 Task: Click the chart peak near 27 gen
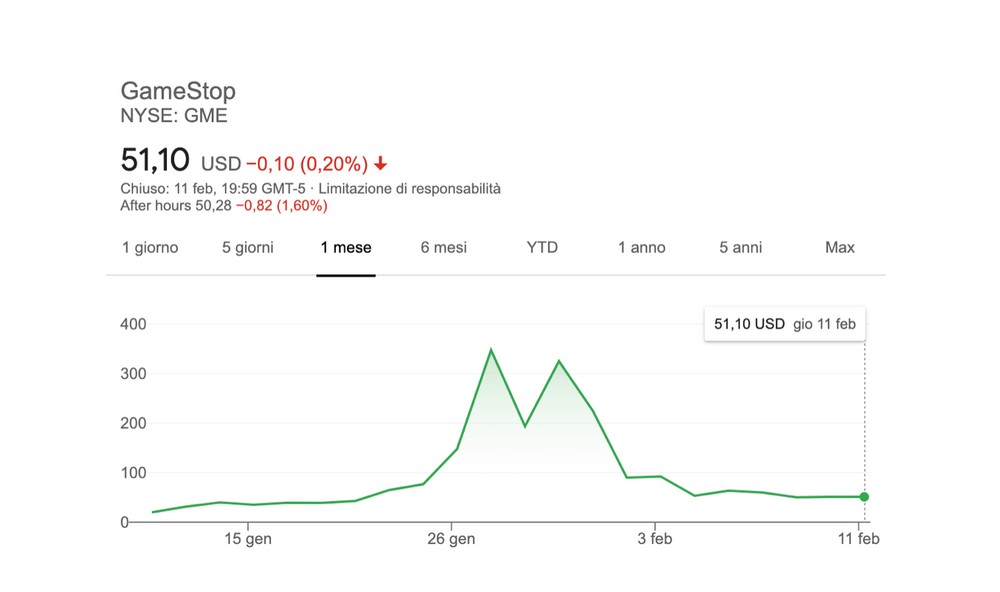pos(490,350)
